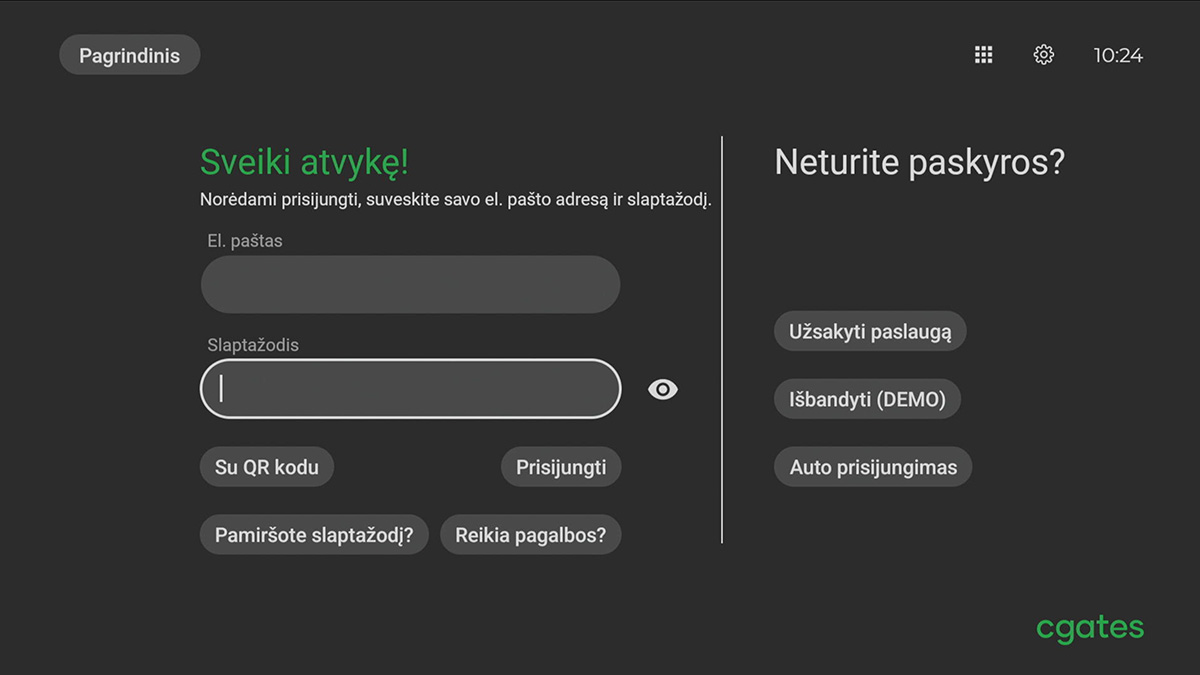The height and width of the screenshot is (675, 1200).
Task: Select the grid menu in the top bar
Action: tap(983, 55)
